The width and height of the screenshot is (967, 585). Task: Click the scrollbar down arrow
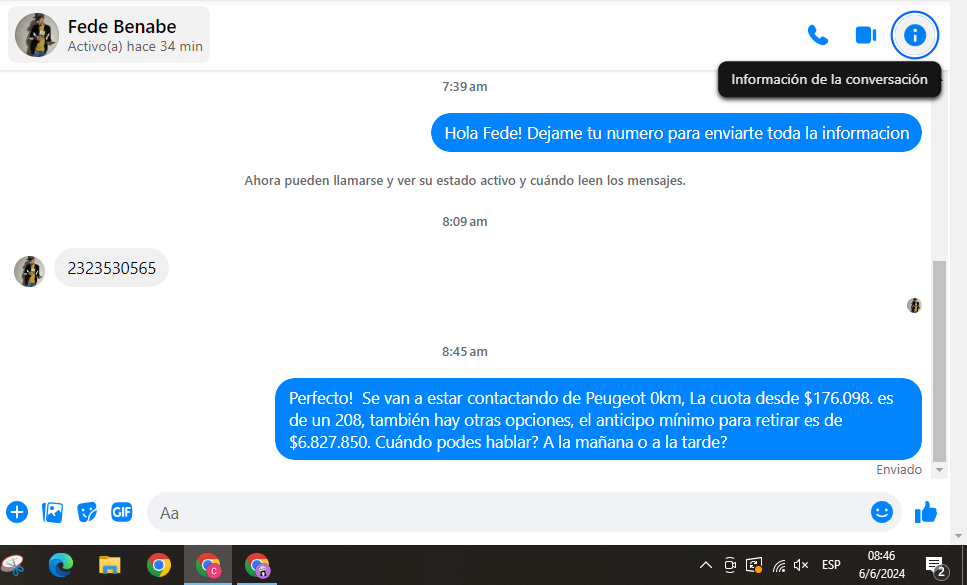tap(939, 470)
